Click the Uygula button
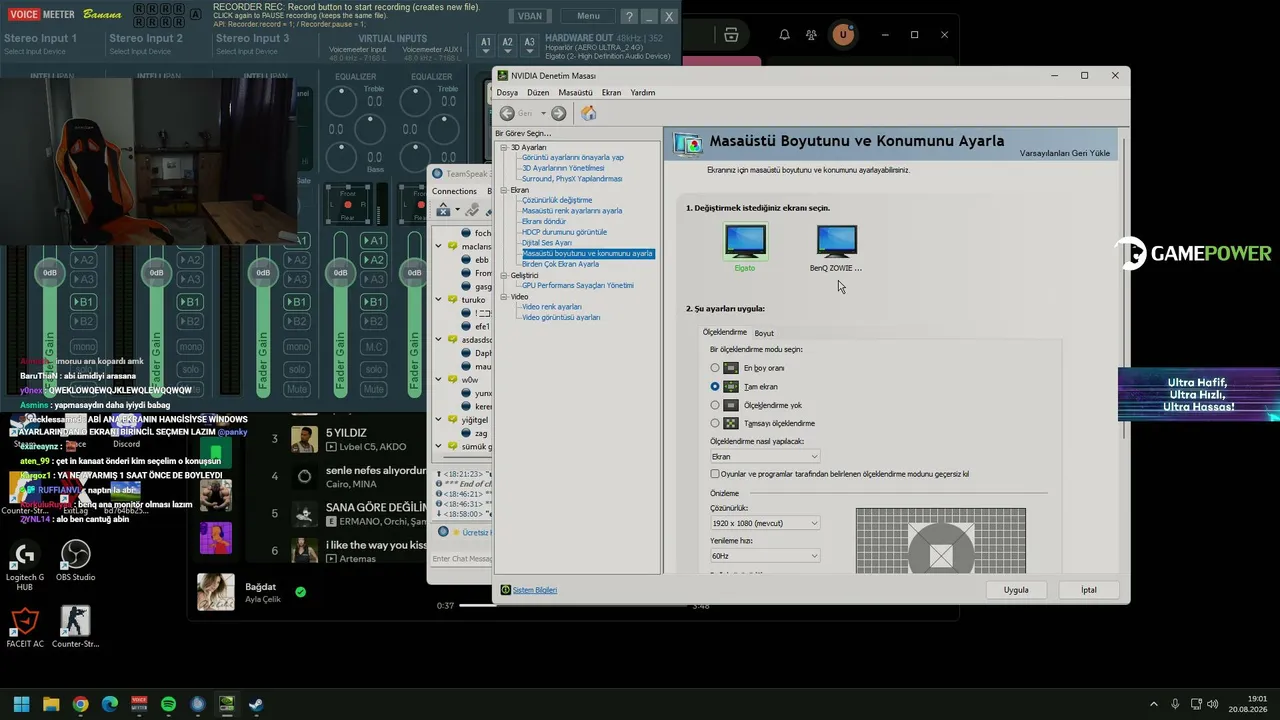Image resolution: width=1280 pixels, height=720 pixels. click(1016, 590)
